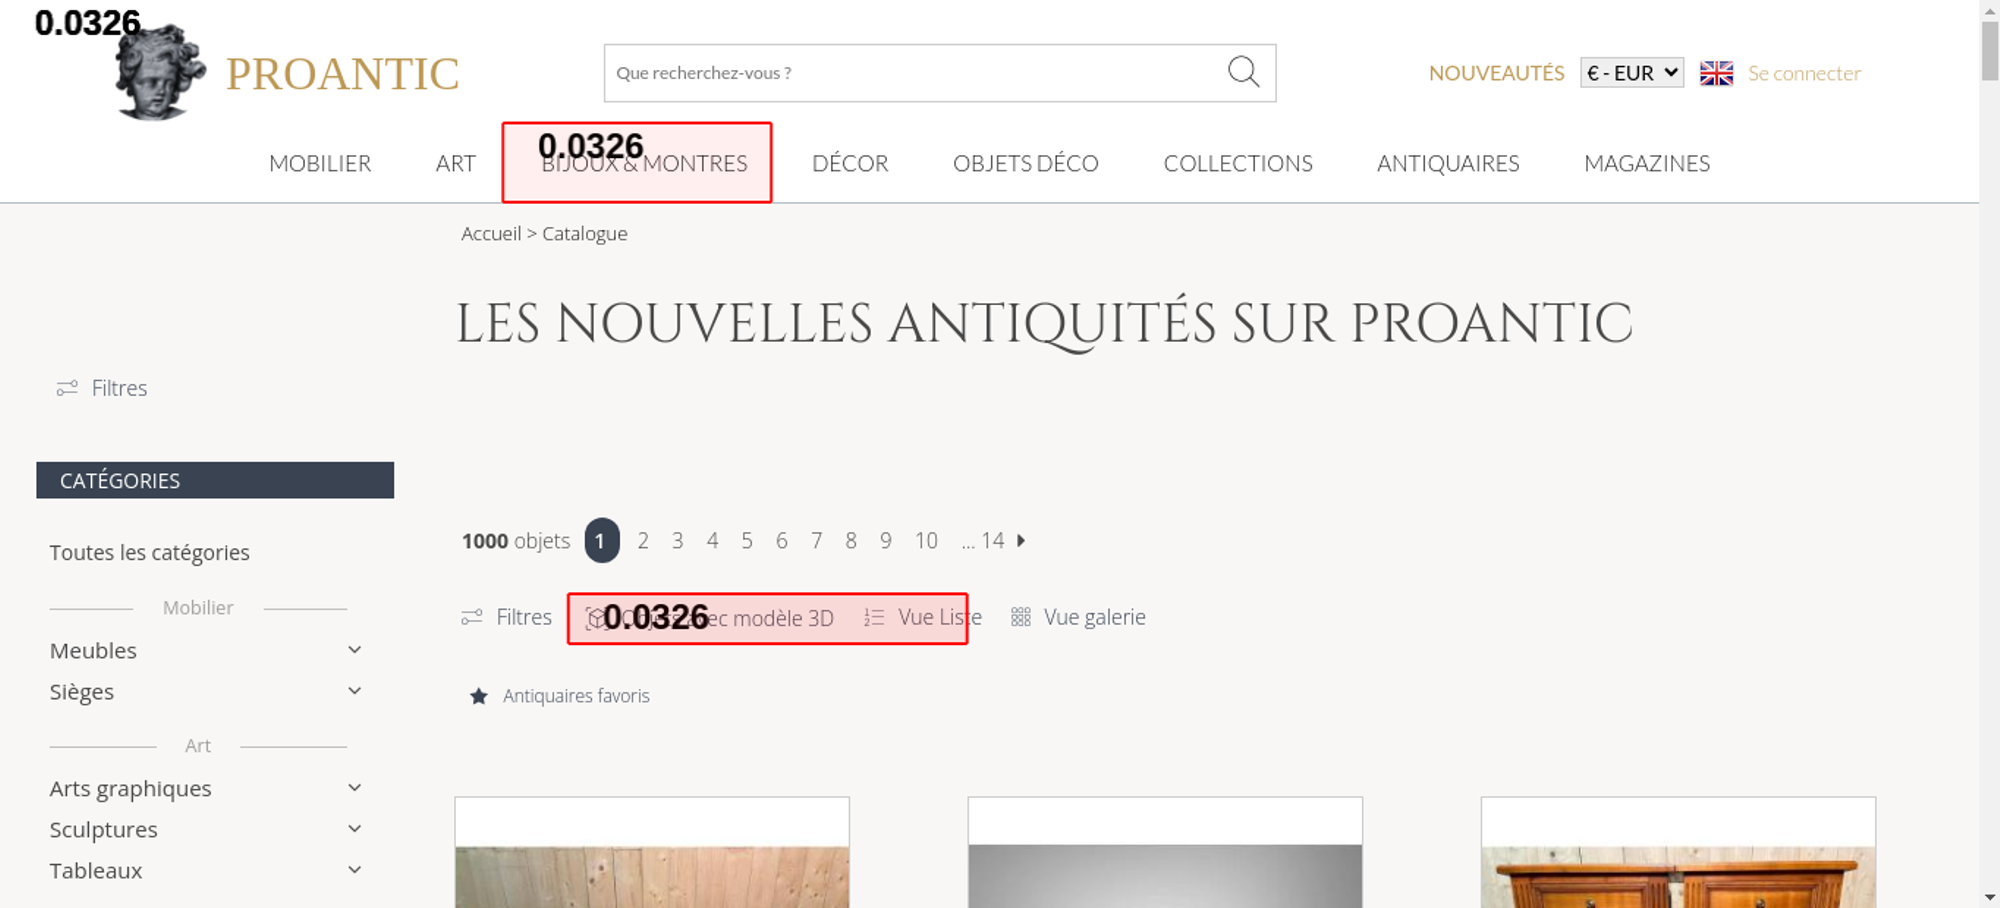Click the Mobilier section label in sidebar
Viewport: 2000px width, 908px height.
click(198, 607)
